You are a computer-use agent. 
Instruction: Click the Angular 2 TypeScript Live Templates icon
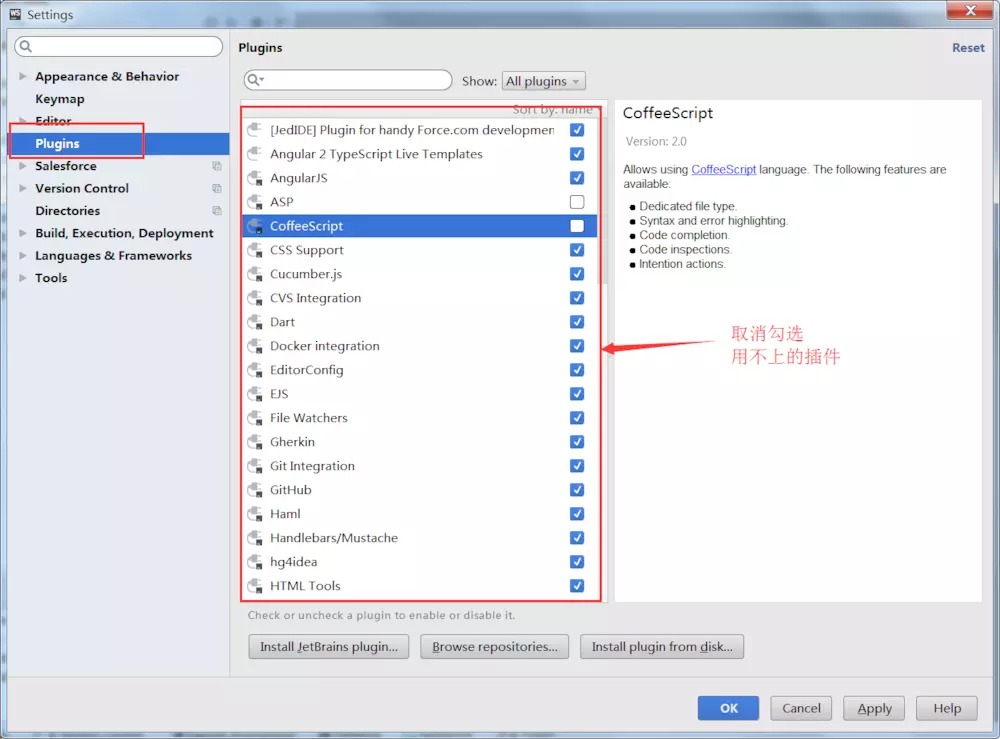pos(255,154)
